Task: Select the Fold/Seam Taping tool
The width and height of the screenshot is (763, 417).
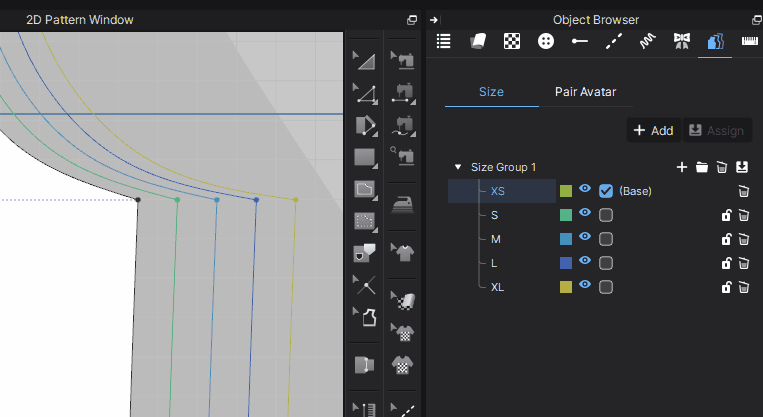Action: [x=364, y=365]
